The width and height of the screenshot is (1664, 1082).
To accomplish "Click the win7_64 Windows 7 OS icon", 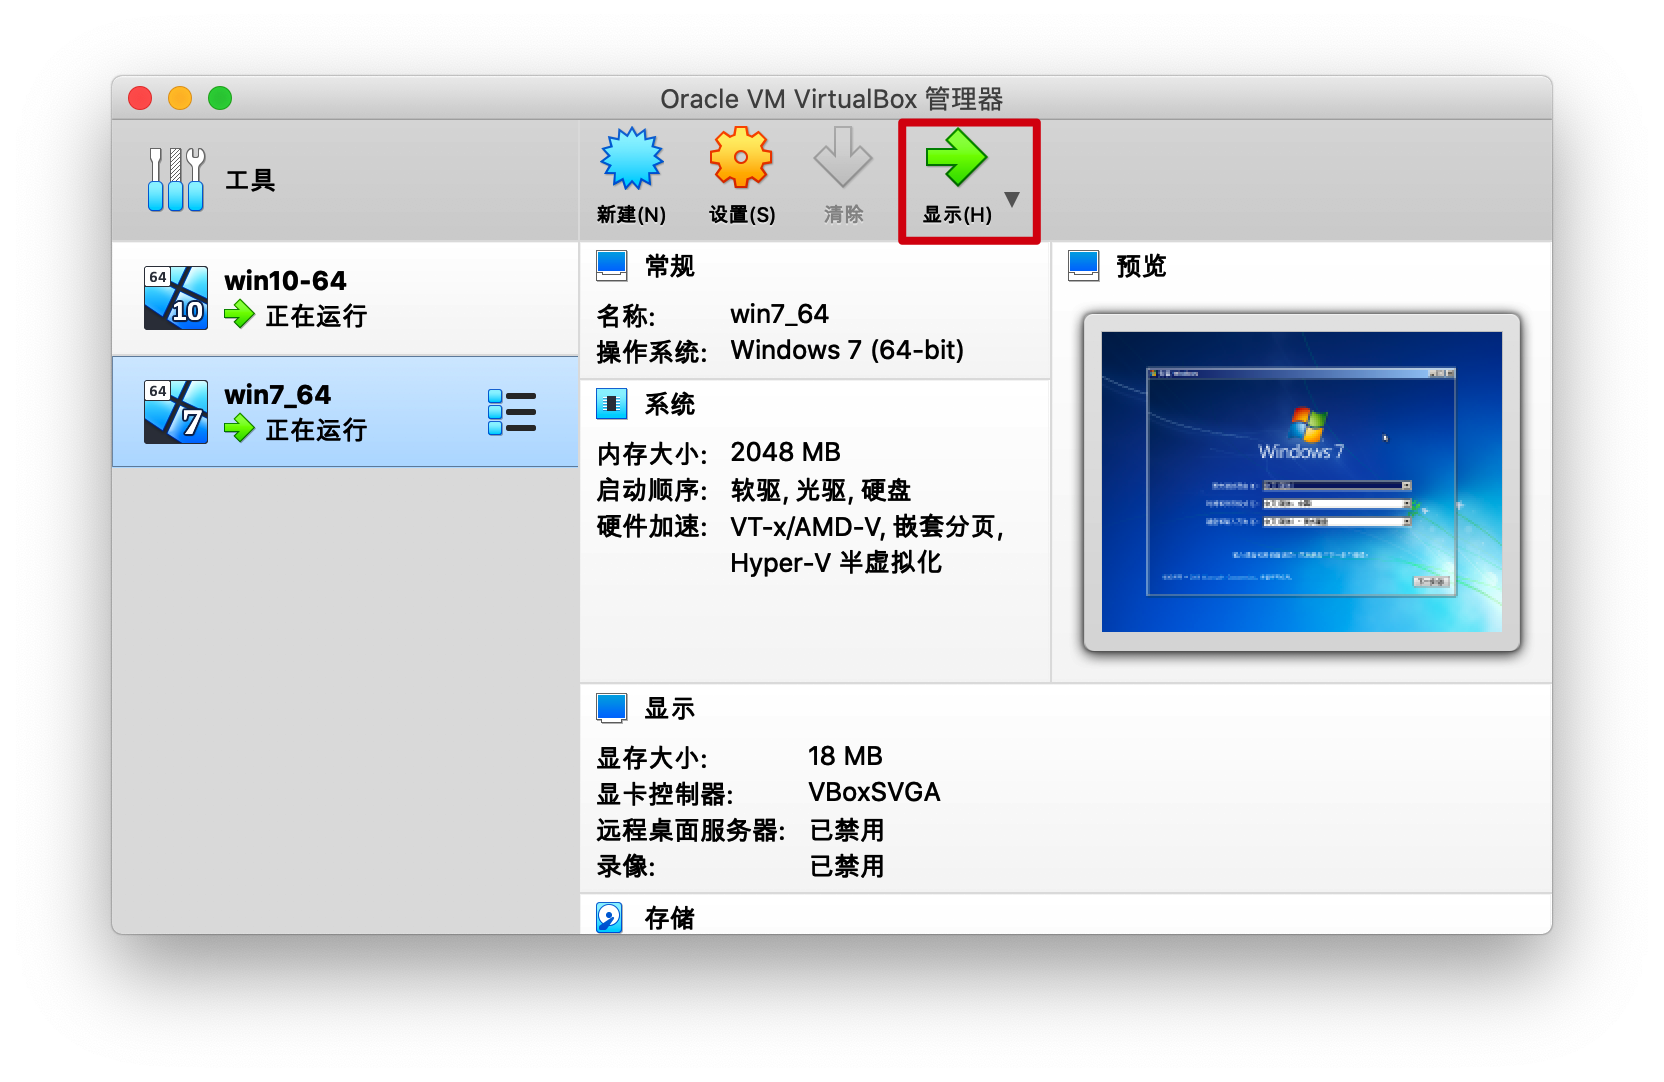I will click(x=176, y=412).
